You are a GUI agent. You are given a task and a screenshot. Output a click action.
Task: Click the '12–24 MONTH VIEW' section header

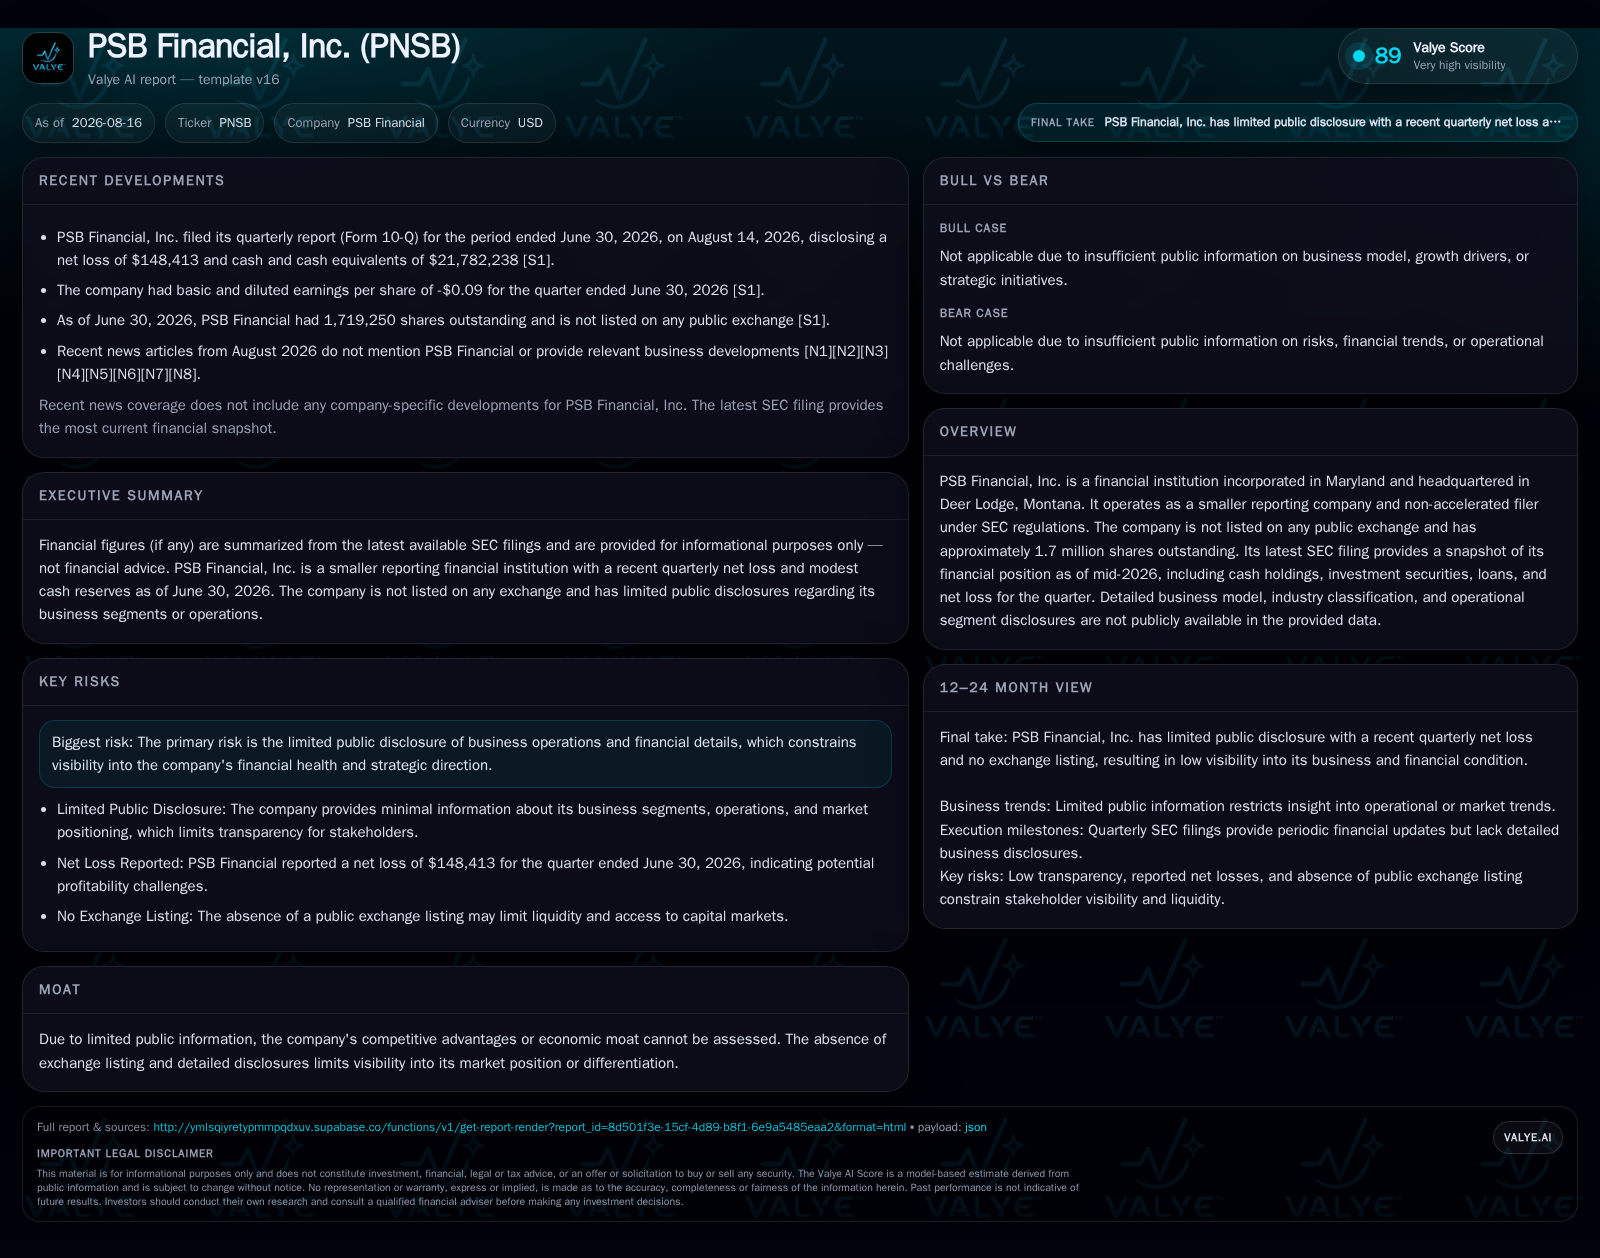coord(1016,688)
